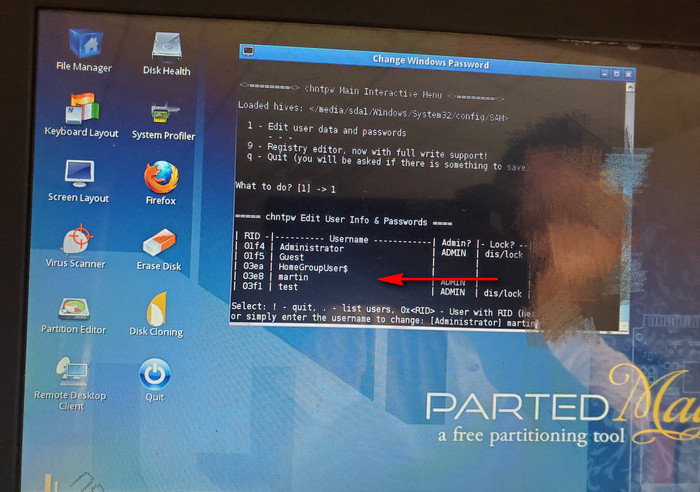Click the 'chntpw Main Interactive Menu' heading

pos(372,91)
